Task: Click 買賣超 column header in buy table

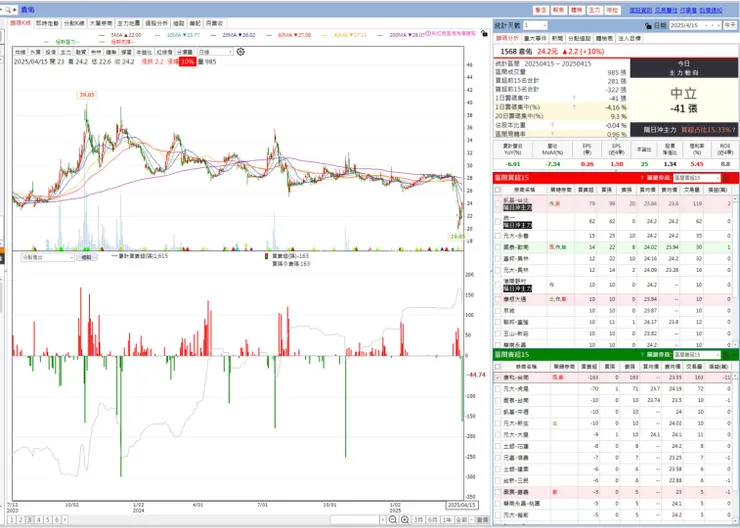Action: pos(585,190)
